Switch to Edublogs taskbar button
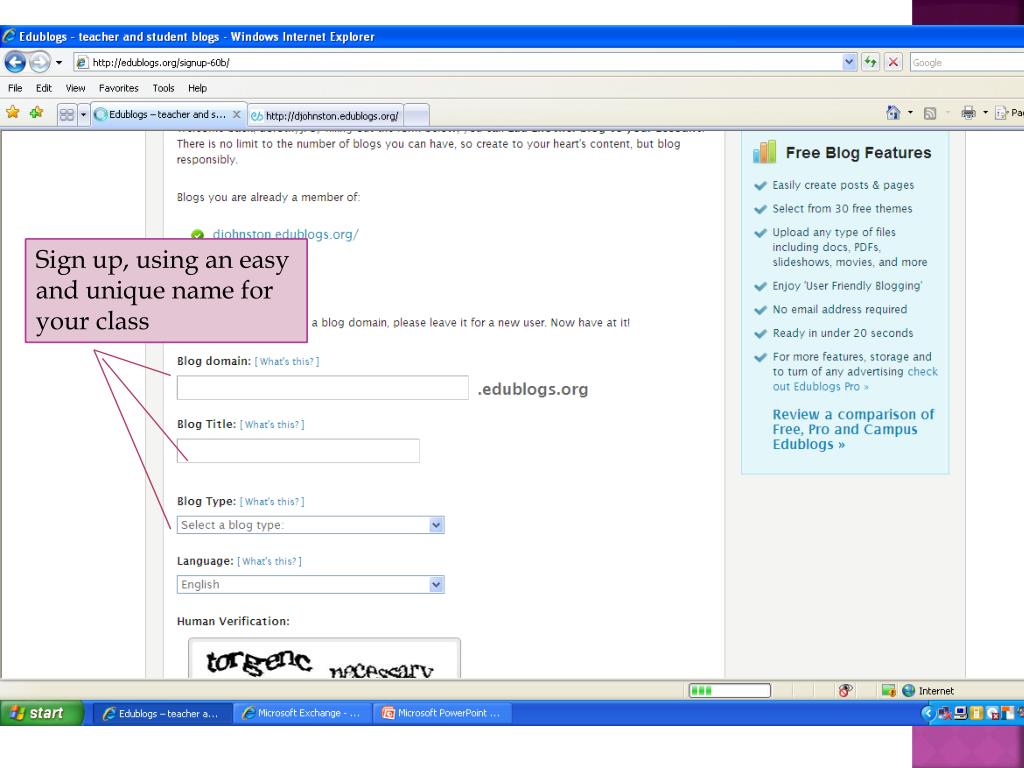This screenshot has height=768, width=1024. (x=162, y=713)
